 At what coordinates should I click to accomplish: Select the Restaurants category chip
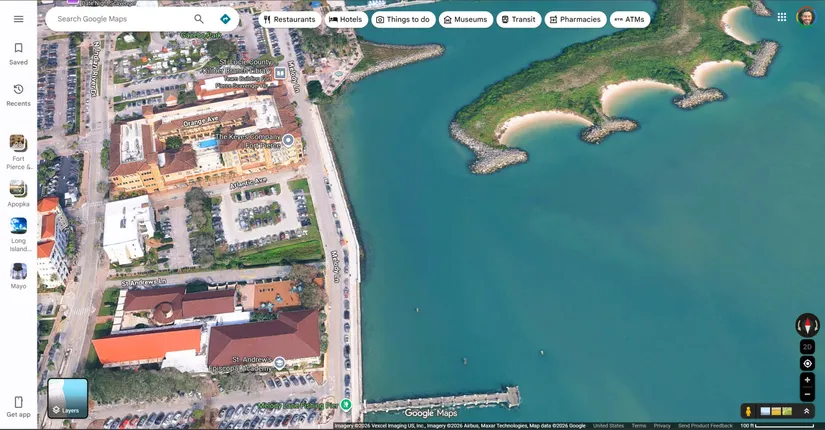[289, 19]
